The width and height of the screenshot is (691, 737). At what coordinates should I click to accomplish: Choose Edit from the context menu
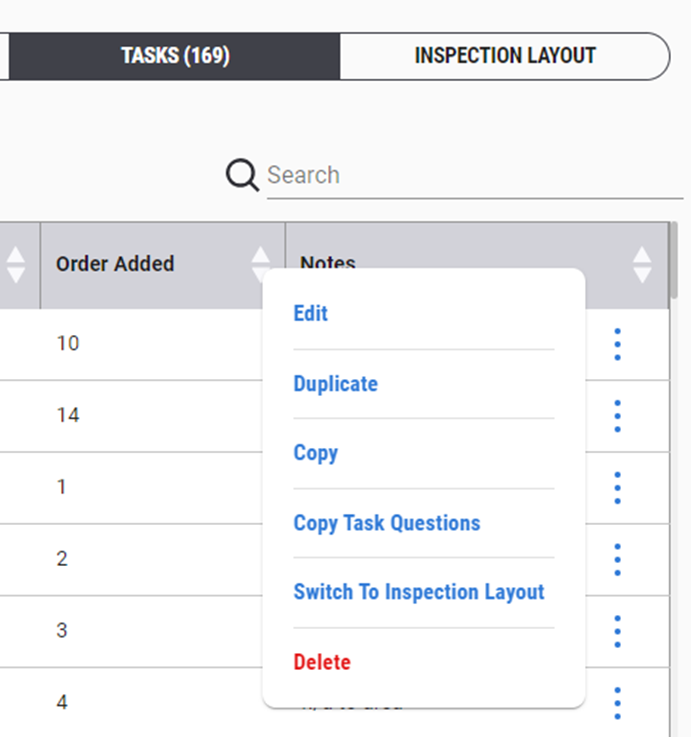(311, 314)
